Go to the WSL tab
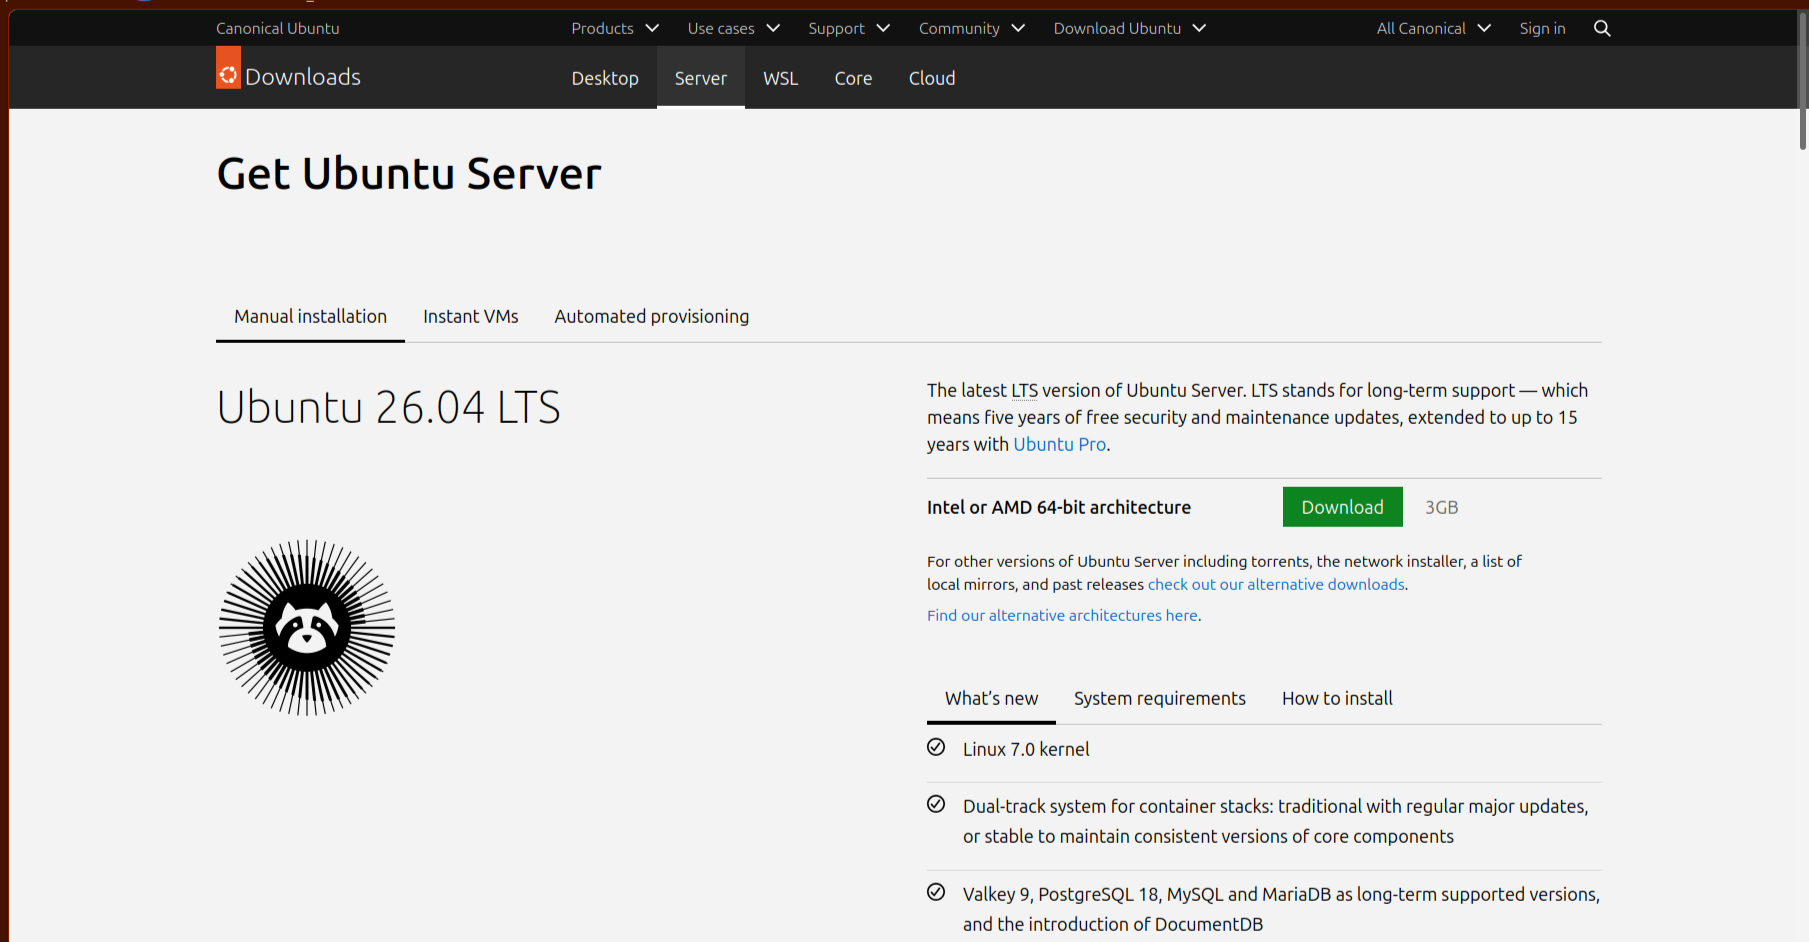Image resolution: width=1809 pixels, height=942 pixels. pos(781,78)
